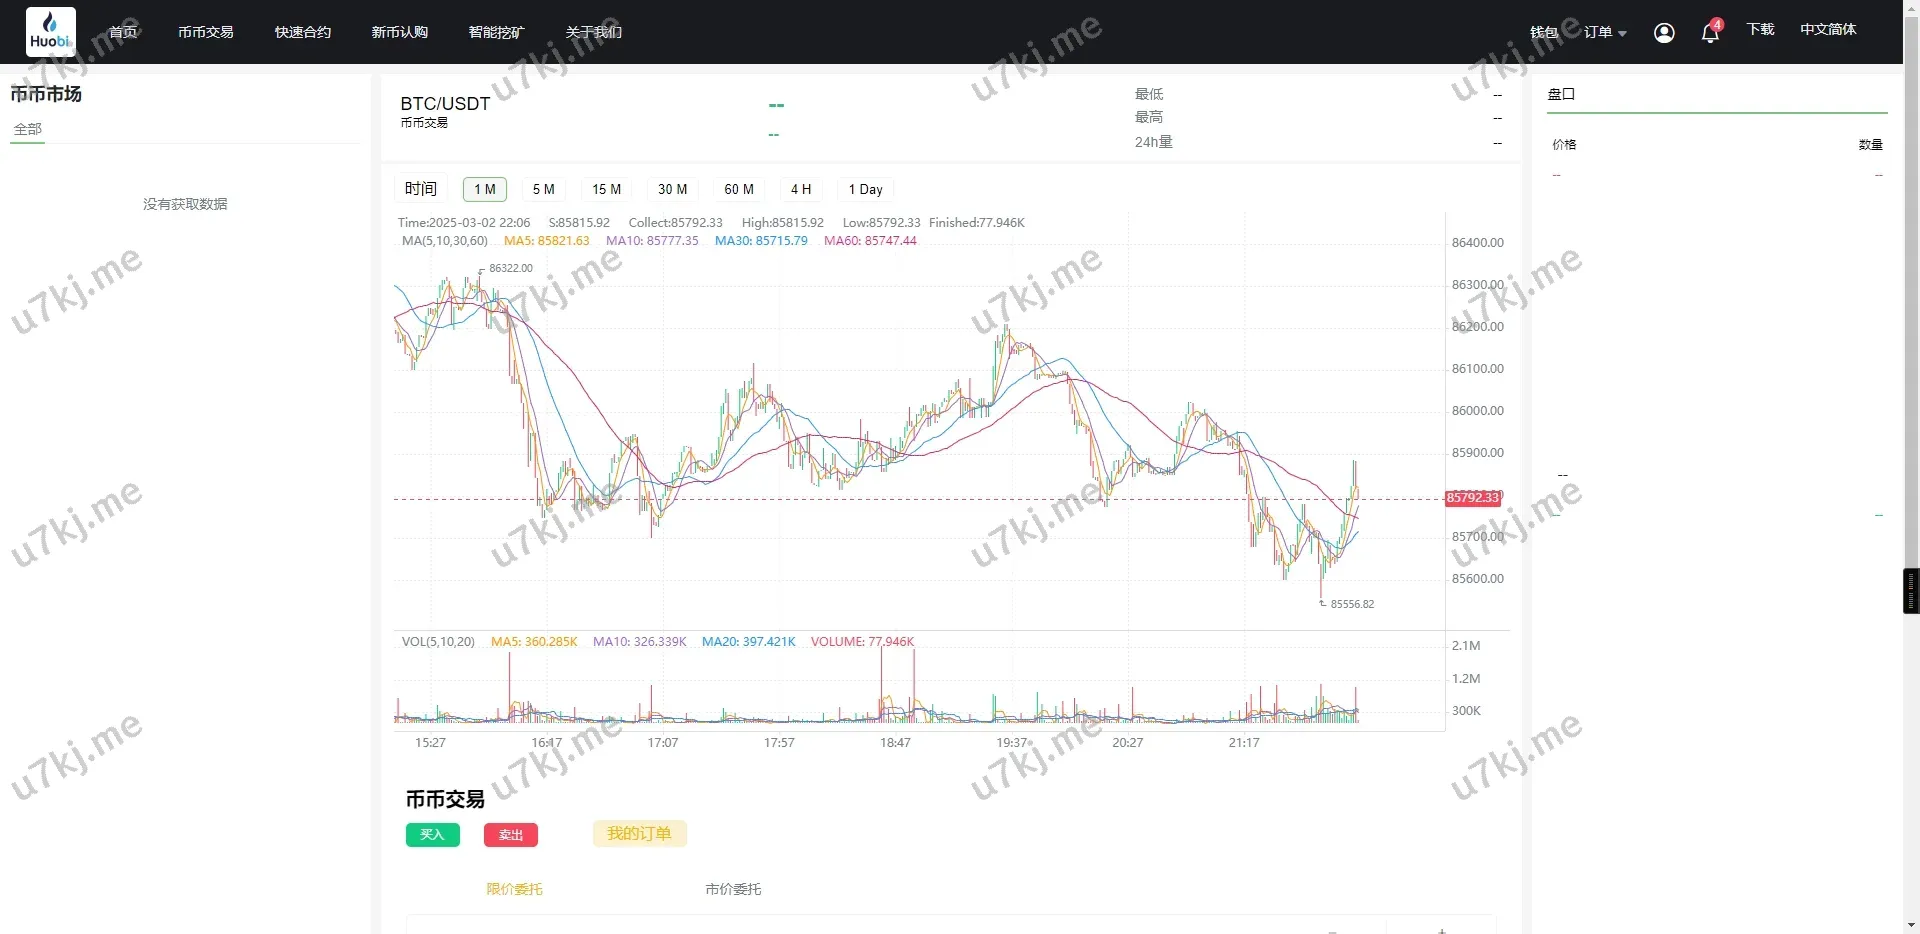Switch the chart to 15 M interval

606,189
